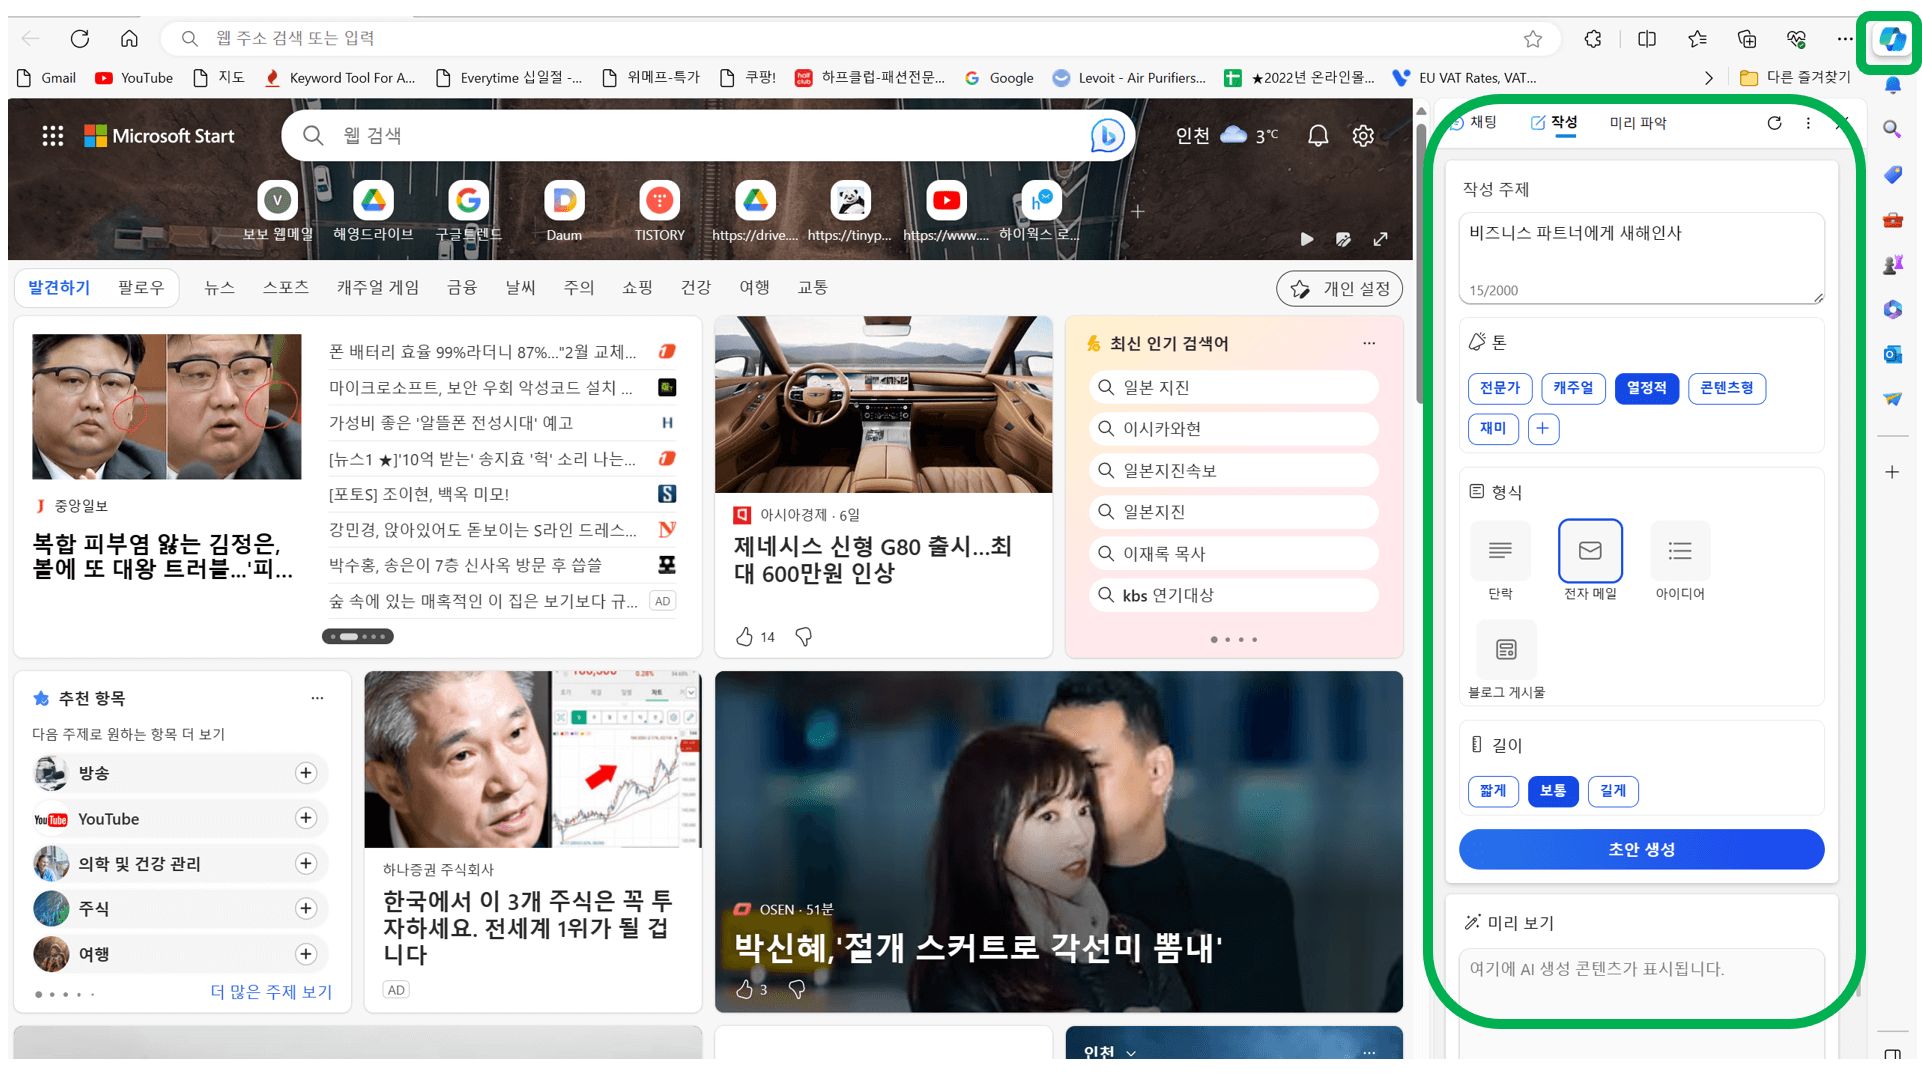Select the 짧게 length option

[x=1493, y=791]
